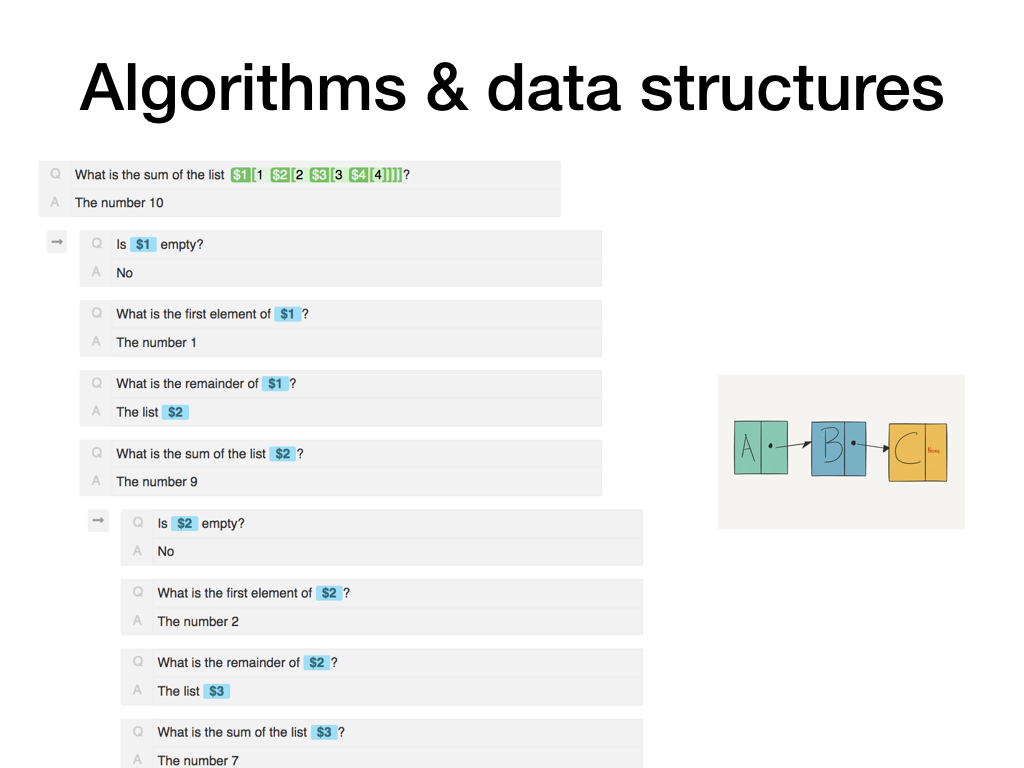Click the A icon beside "The number 10"

tap(56, 202)
